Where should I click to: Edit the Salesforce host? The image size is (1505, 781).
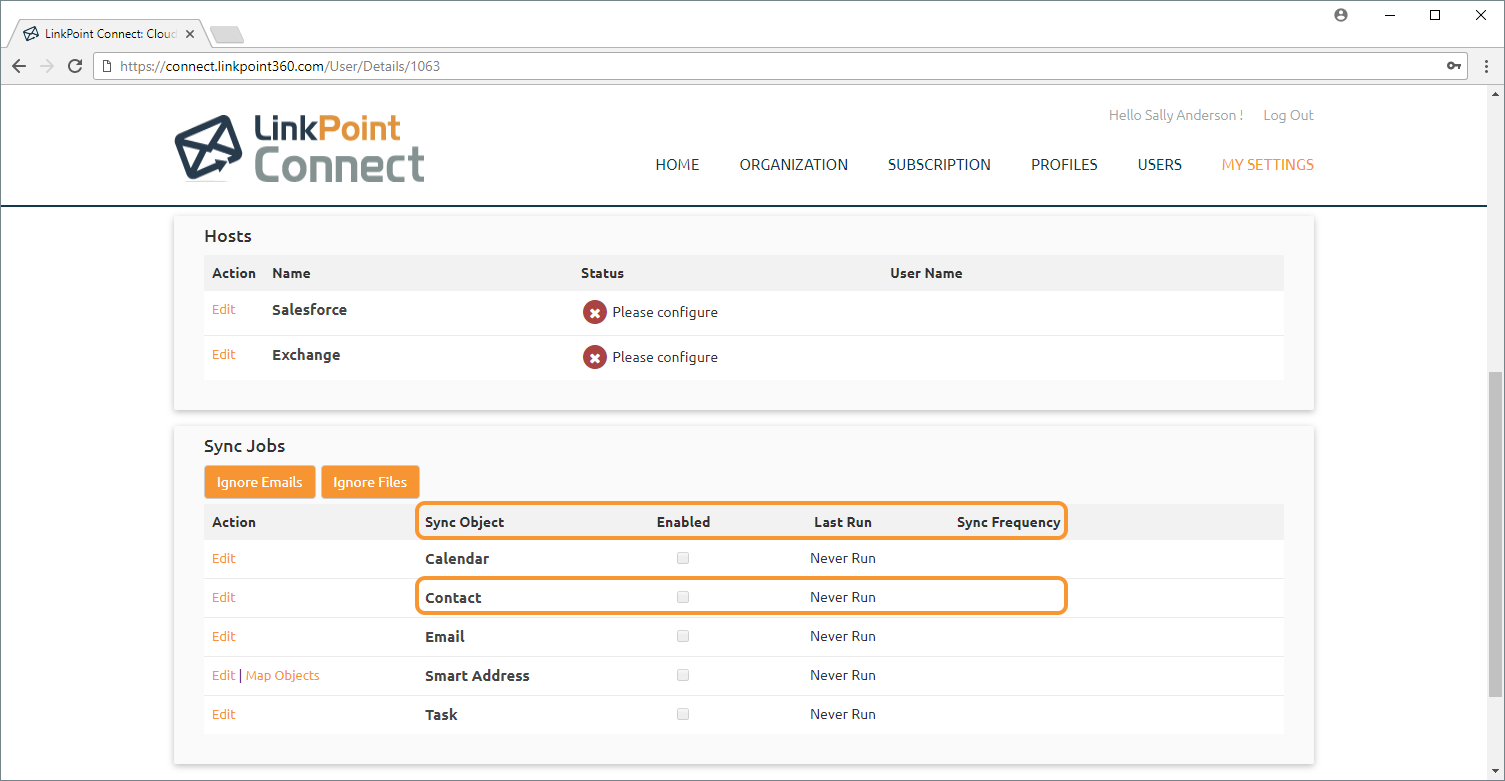[x=223, y=310]
